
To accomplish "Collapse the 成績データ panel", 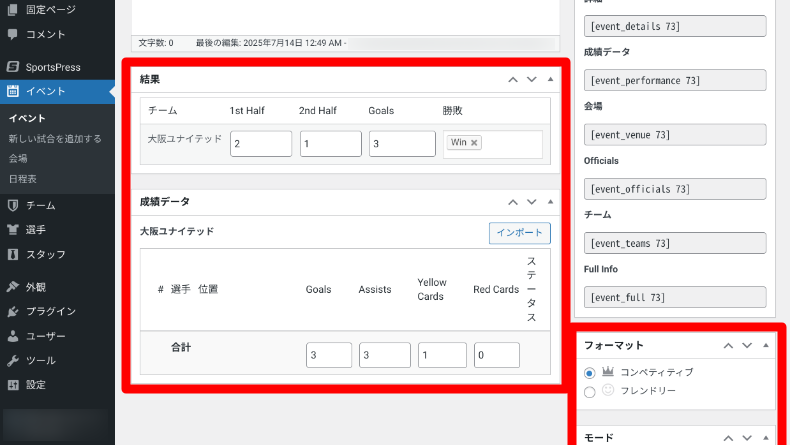I will point(550,202).
